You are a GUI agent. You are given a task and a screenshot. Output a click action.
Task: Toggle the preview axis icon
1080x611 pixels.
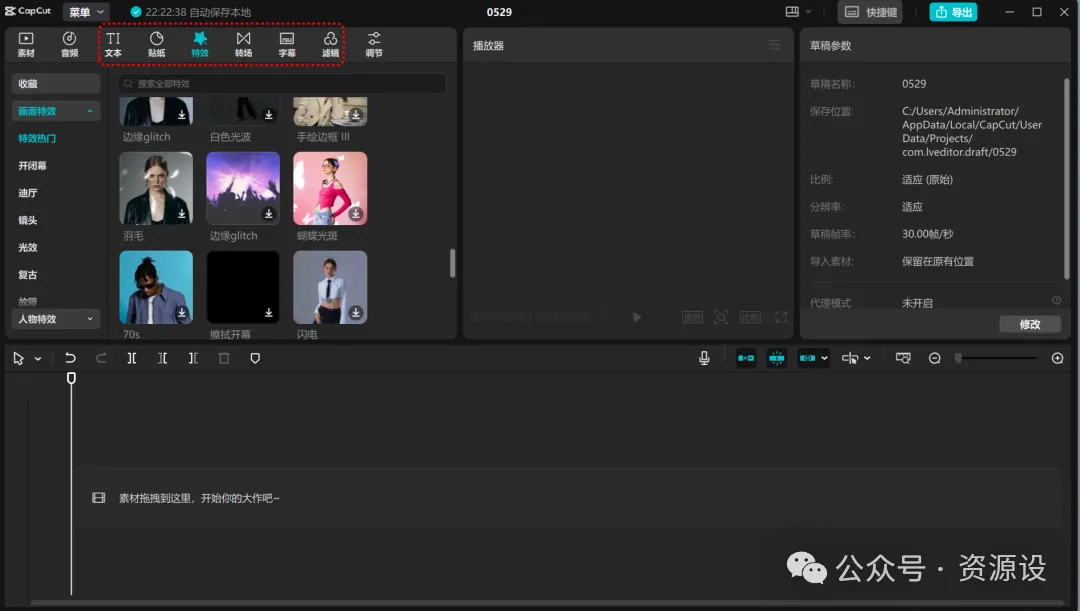[850, 358]
